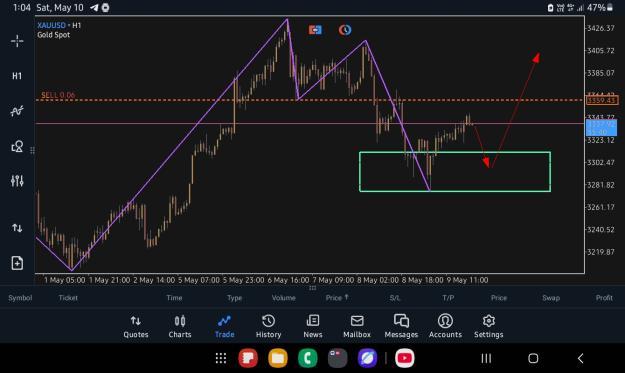Open chart settings sliders icon
Screen dimensions: 625x373
[x=17, y=181]
